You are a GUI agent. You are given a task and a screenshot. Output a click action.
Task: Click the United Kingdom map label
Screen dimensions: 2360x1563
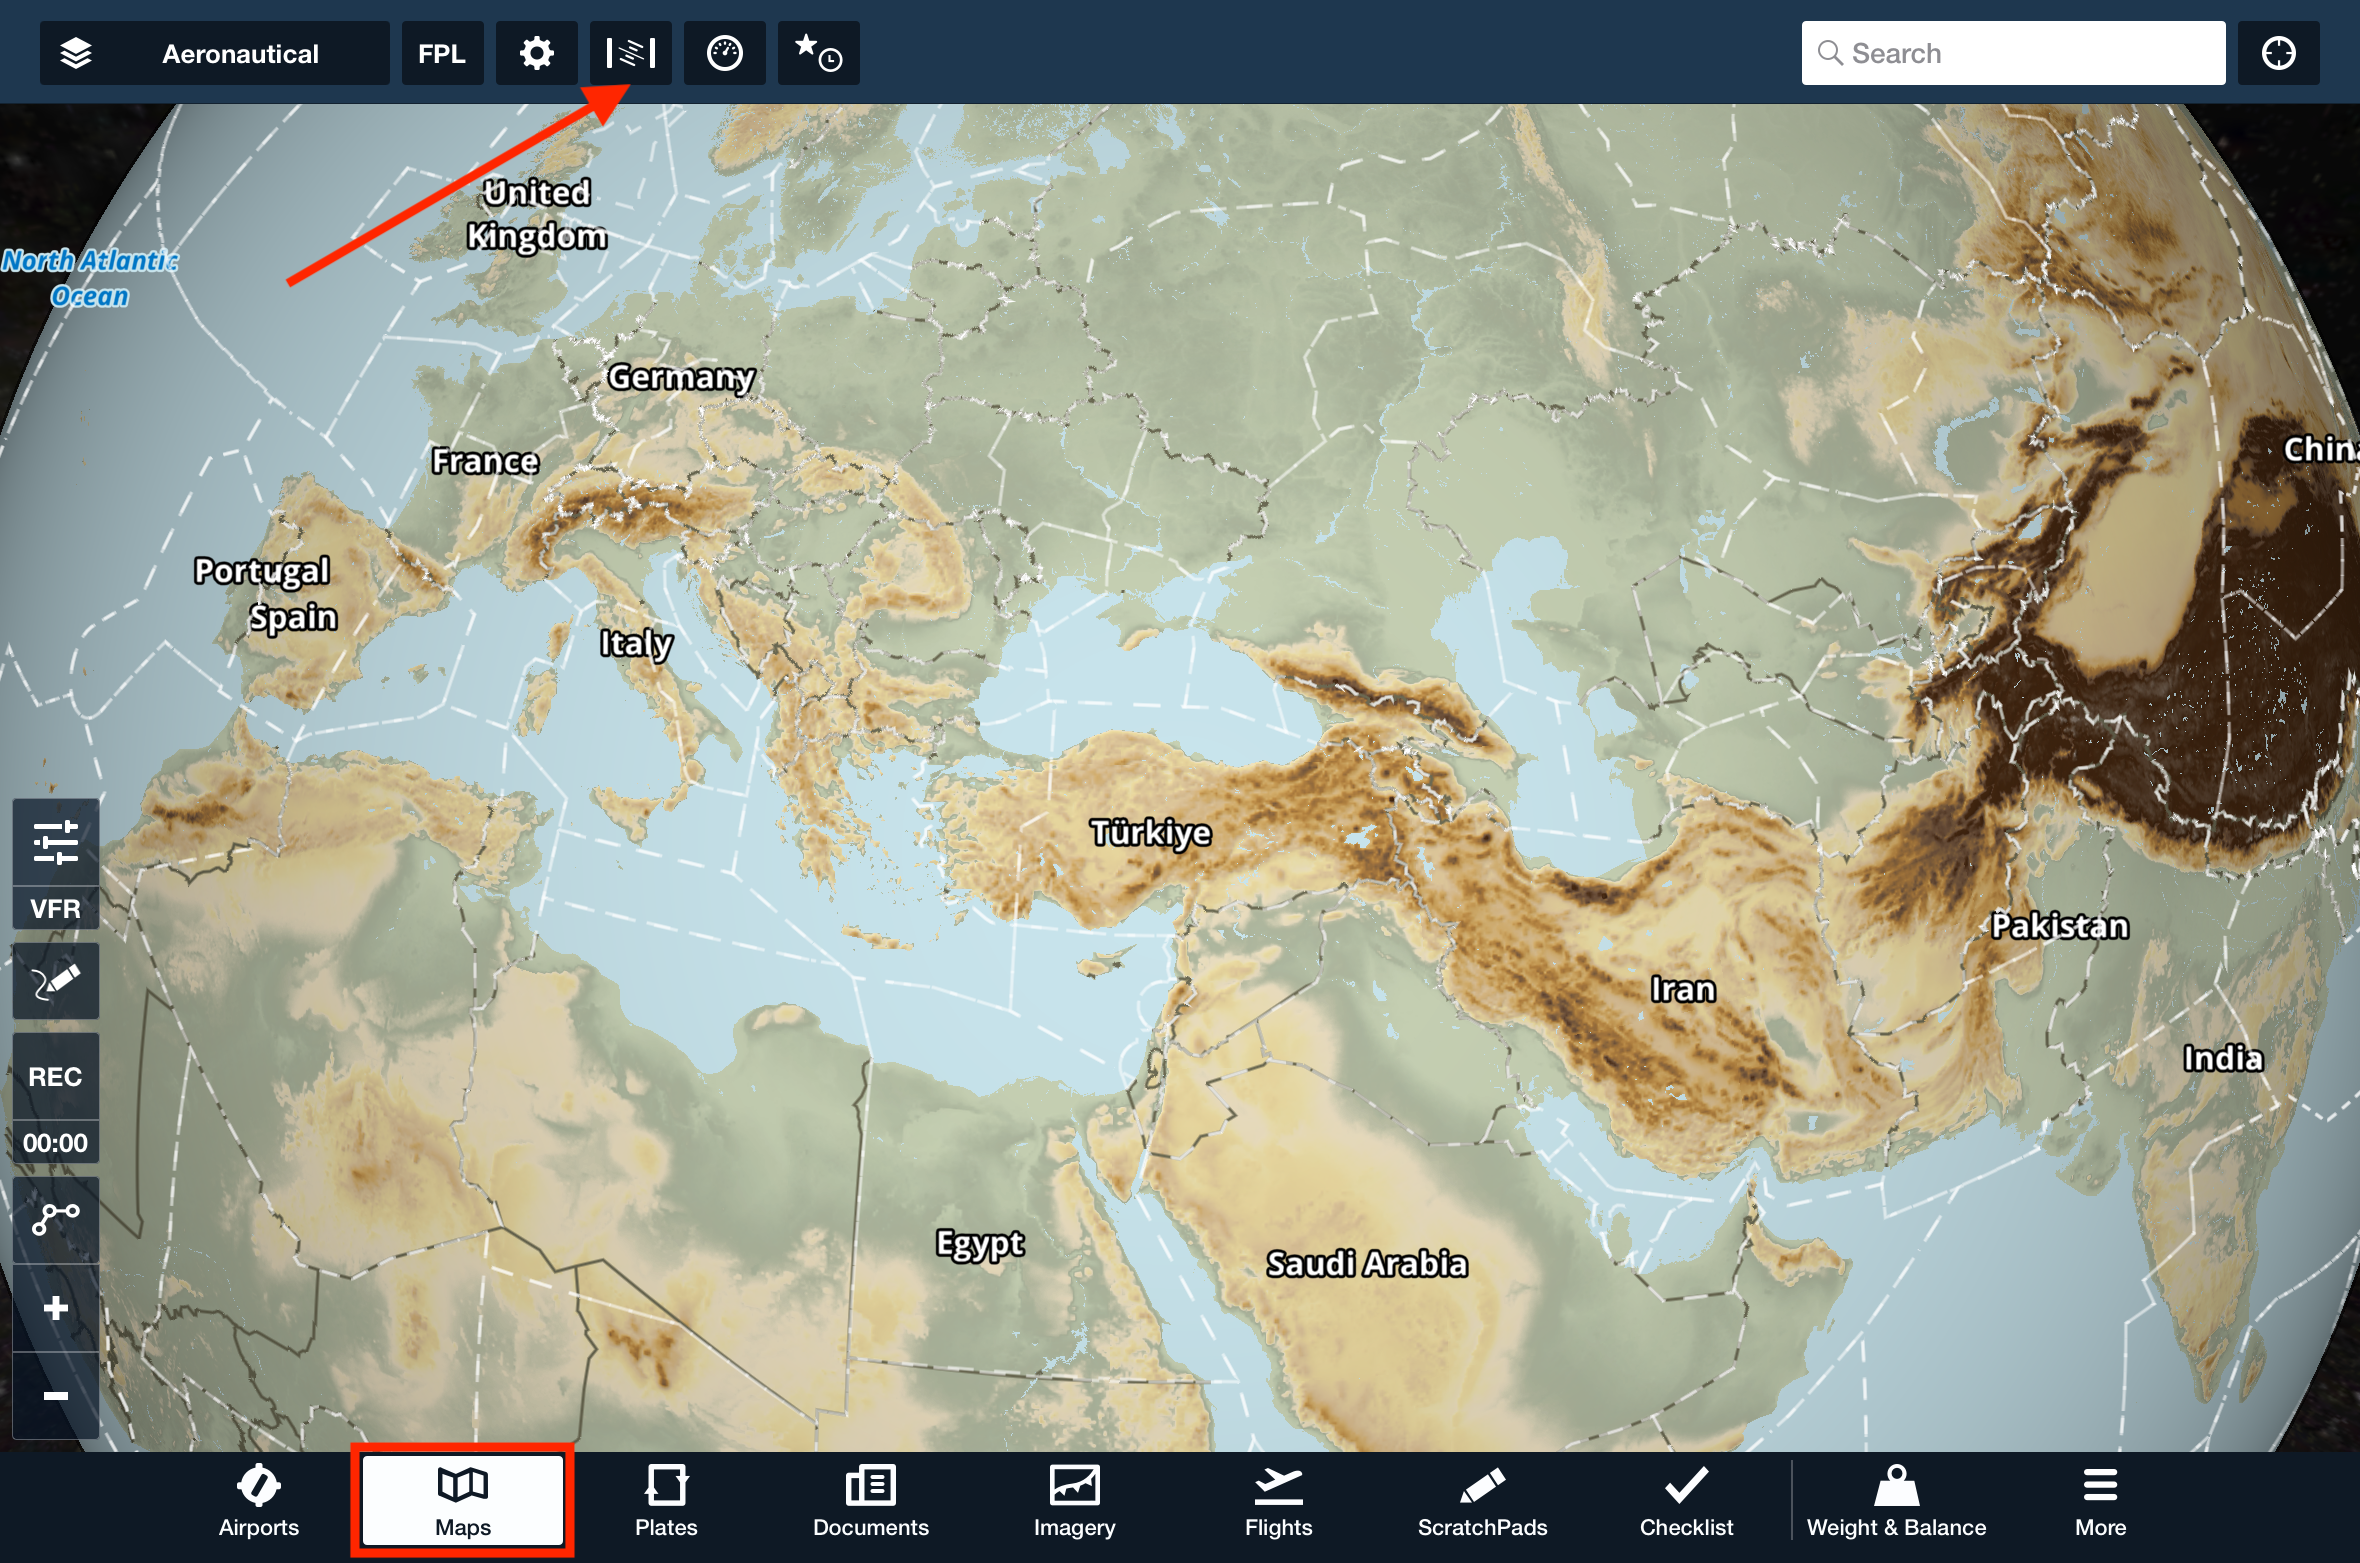(x=537, y=214)
